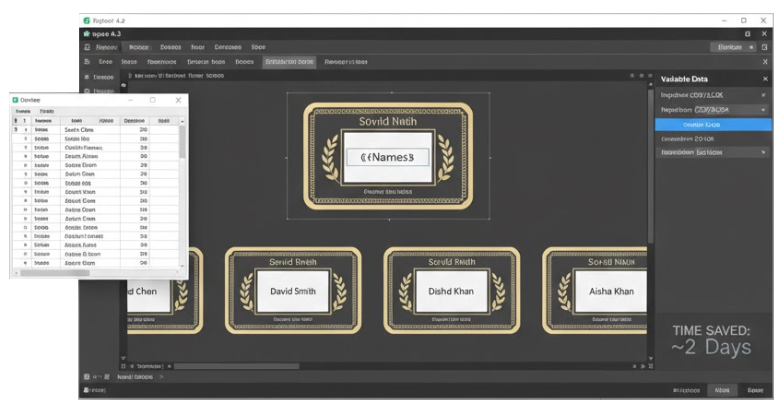Click the first icon at the left of the tab row
Image resolution: width=783 pixels, height=410 pixels.
pos(87,62)
